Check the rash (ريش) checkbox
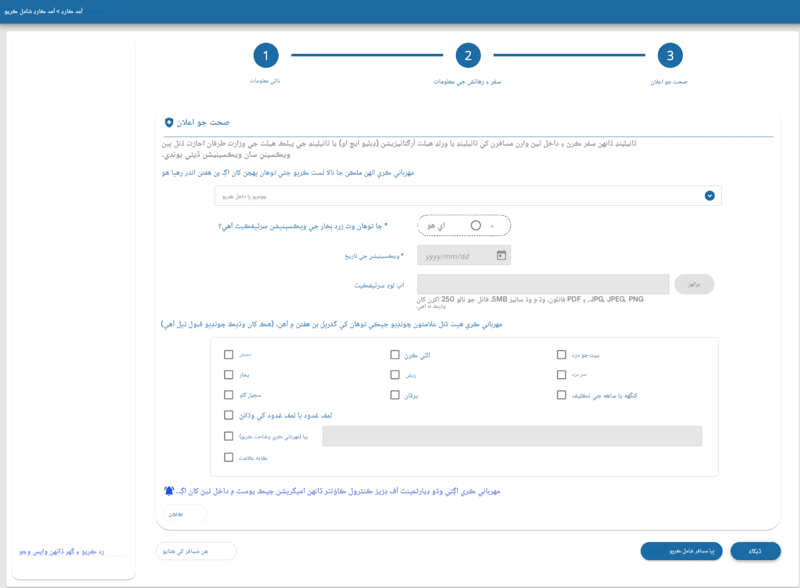The width and height of the screenshot is (800, 588). point(395,375)
